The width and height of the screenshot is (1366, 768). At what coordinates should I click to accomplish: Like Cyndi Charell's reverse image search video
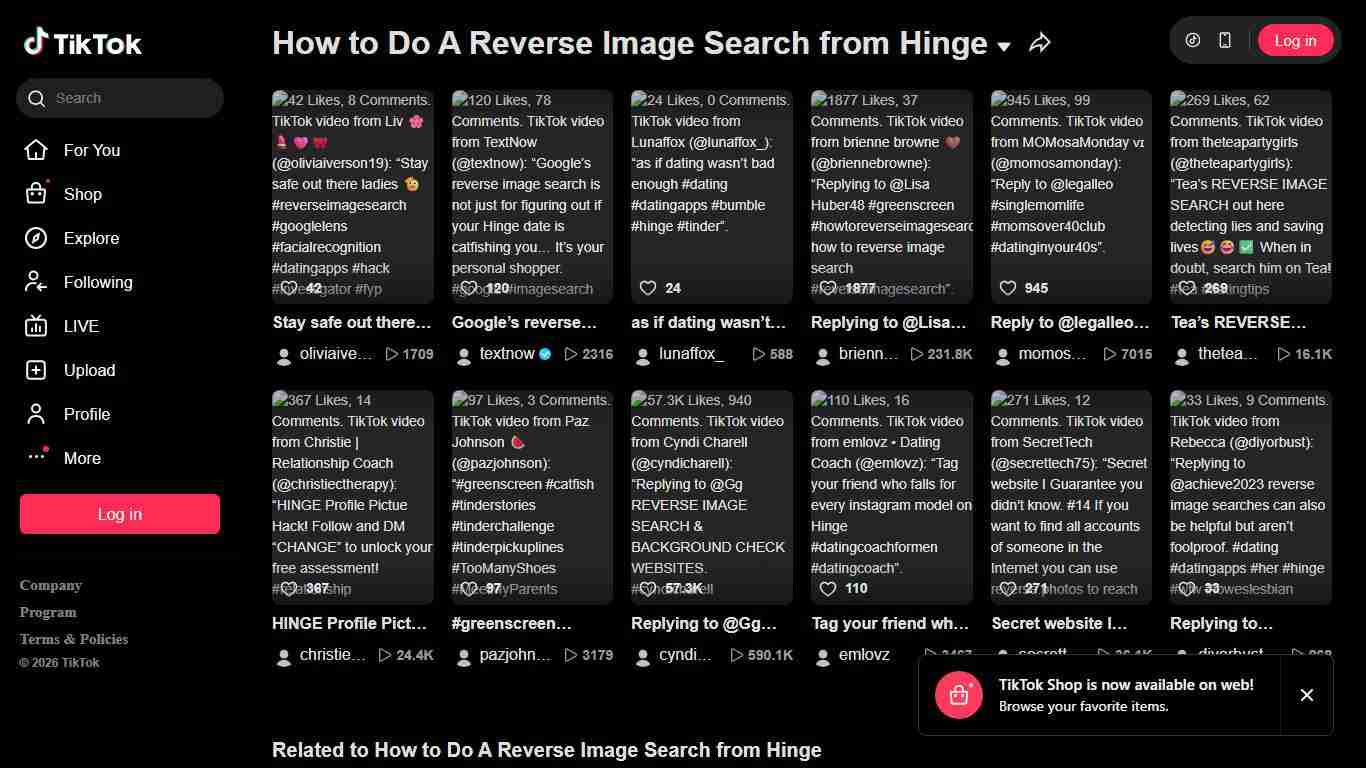(646, 588)
